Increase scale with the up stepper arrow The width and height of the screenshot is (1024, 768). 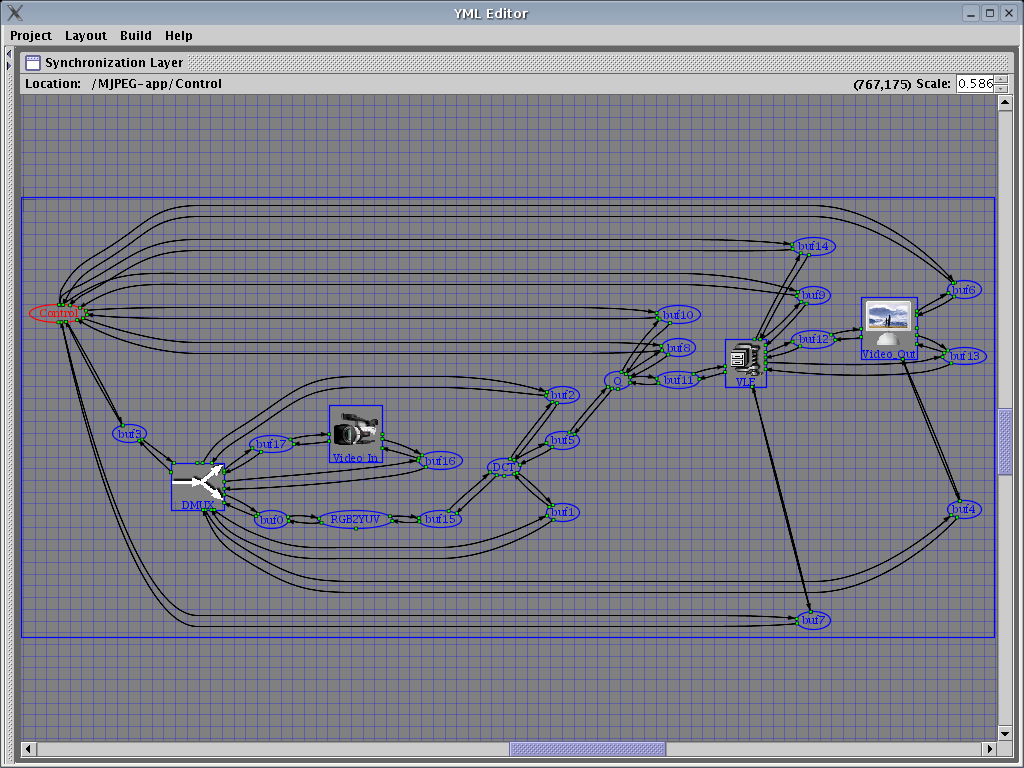(1001, 79)
